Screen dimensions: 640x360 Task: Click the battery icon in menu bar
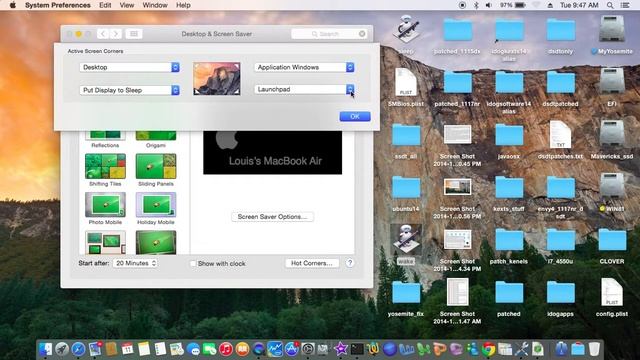coord(520,5)
